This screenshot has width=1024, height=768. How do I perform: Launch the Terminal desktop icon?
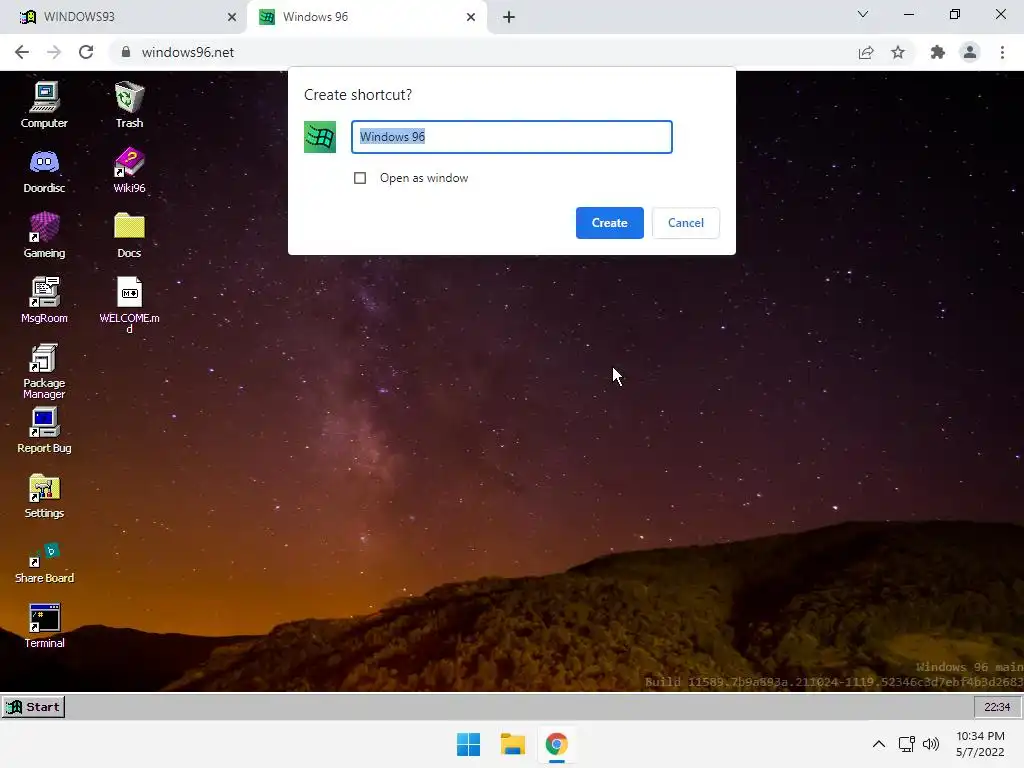[x=44, y=626]
